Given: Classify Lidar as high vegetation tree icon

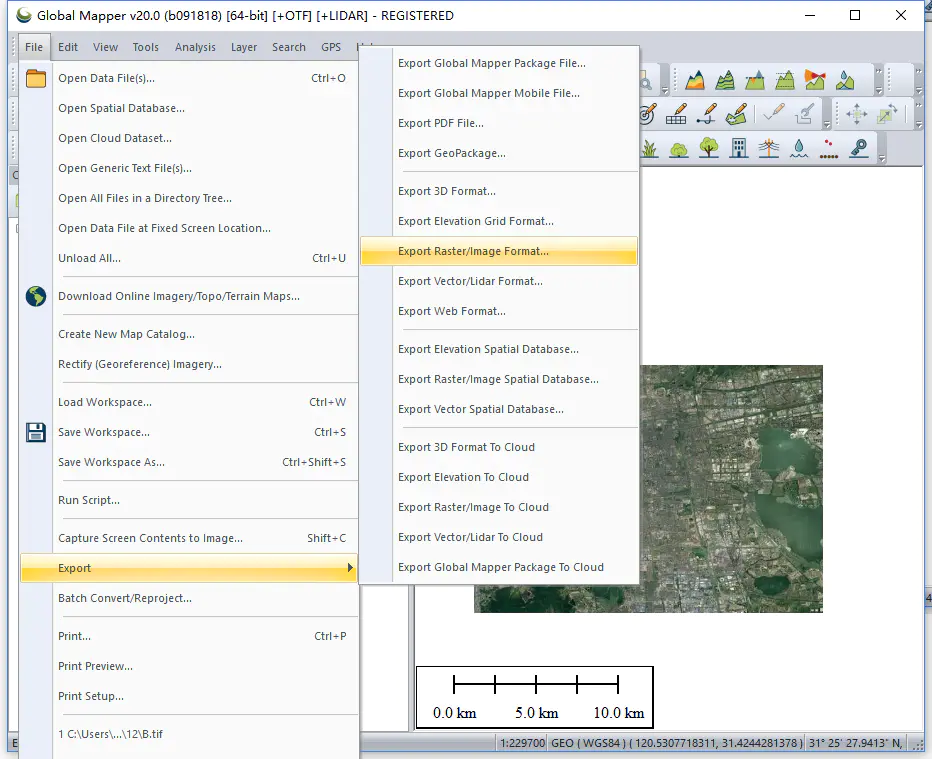Looking at the screenshot, I should coord(709,147).
